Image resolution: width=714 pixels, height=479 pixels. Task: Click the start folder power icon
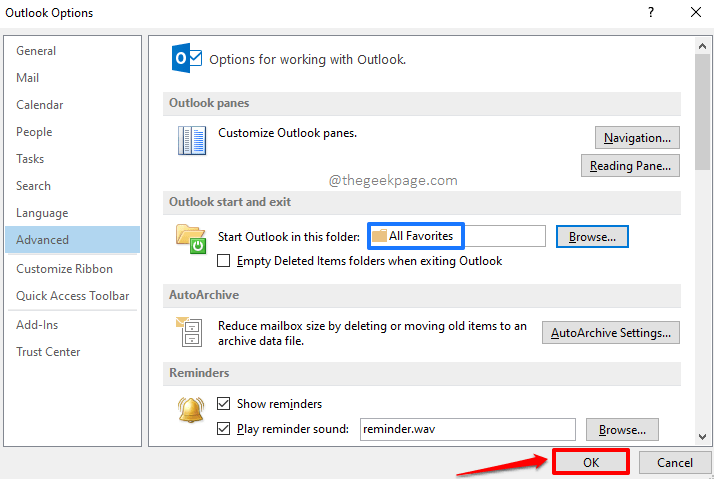tap(191, 238)
